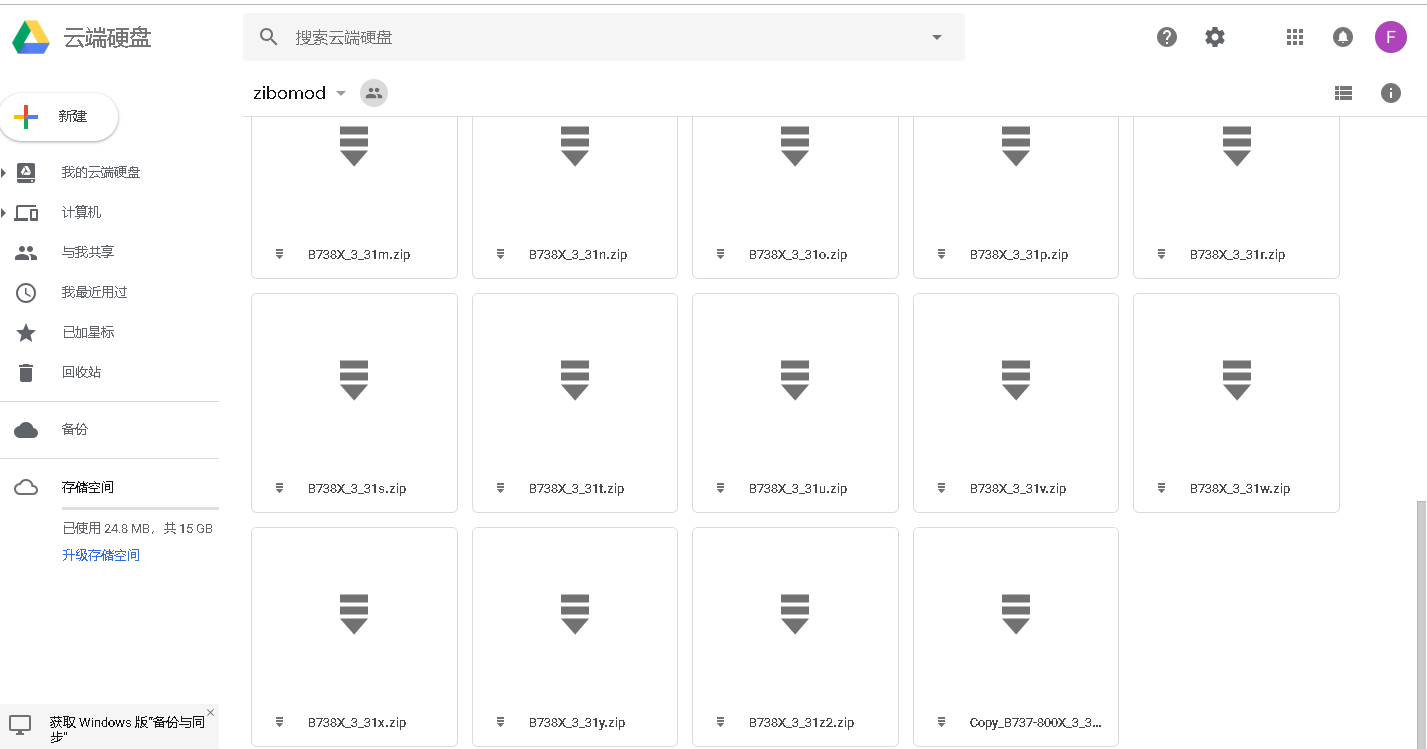Open the large Copy_B737-800X preview icon
Screen dimensions: 1427x749
click(x=1016, y=614)
